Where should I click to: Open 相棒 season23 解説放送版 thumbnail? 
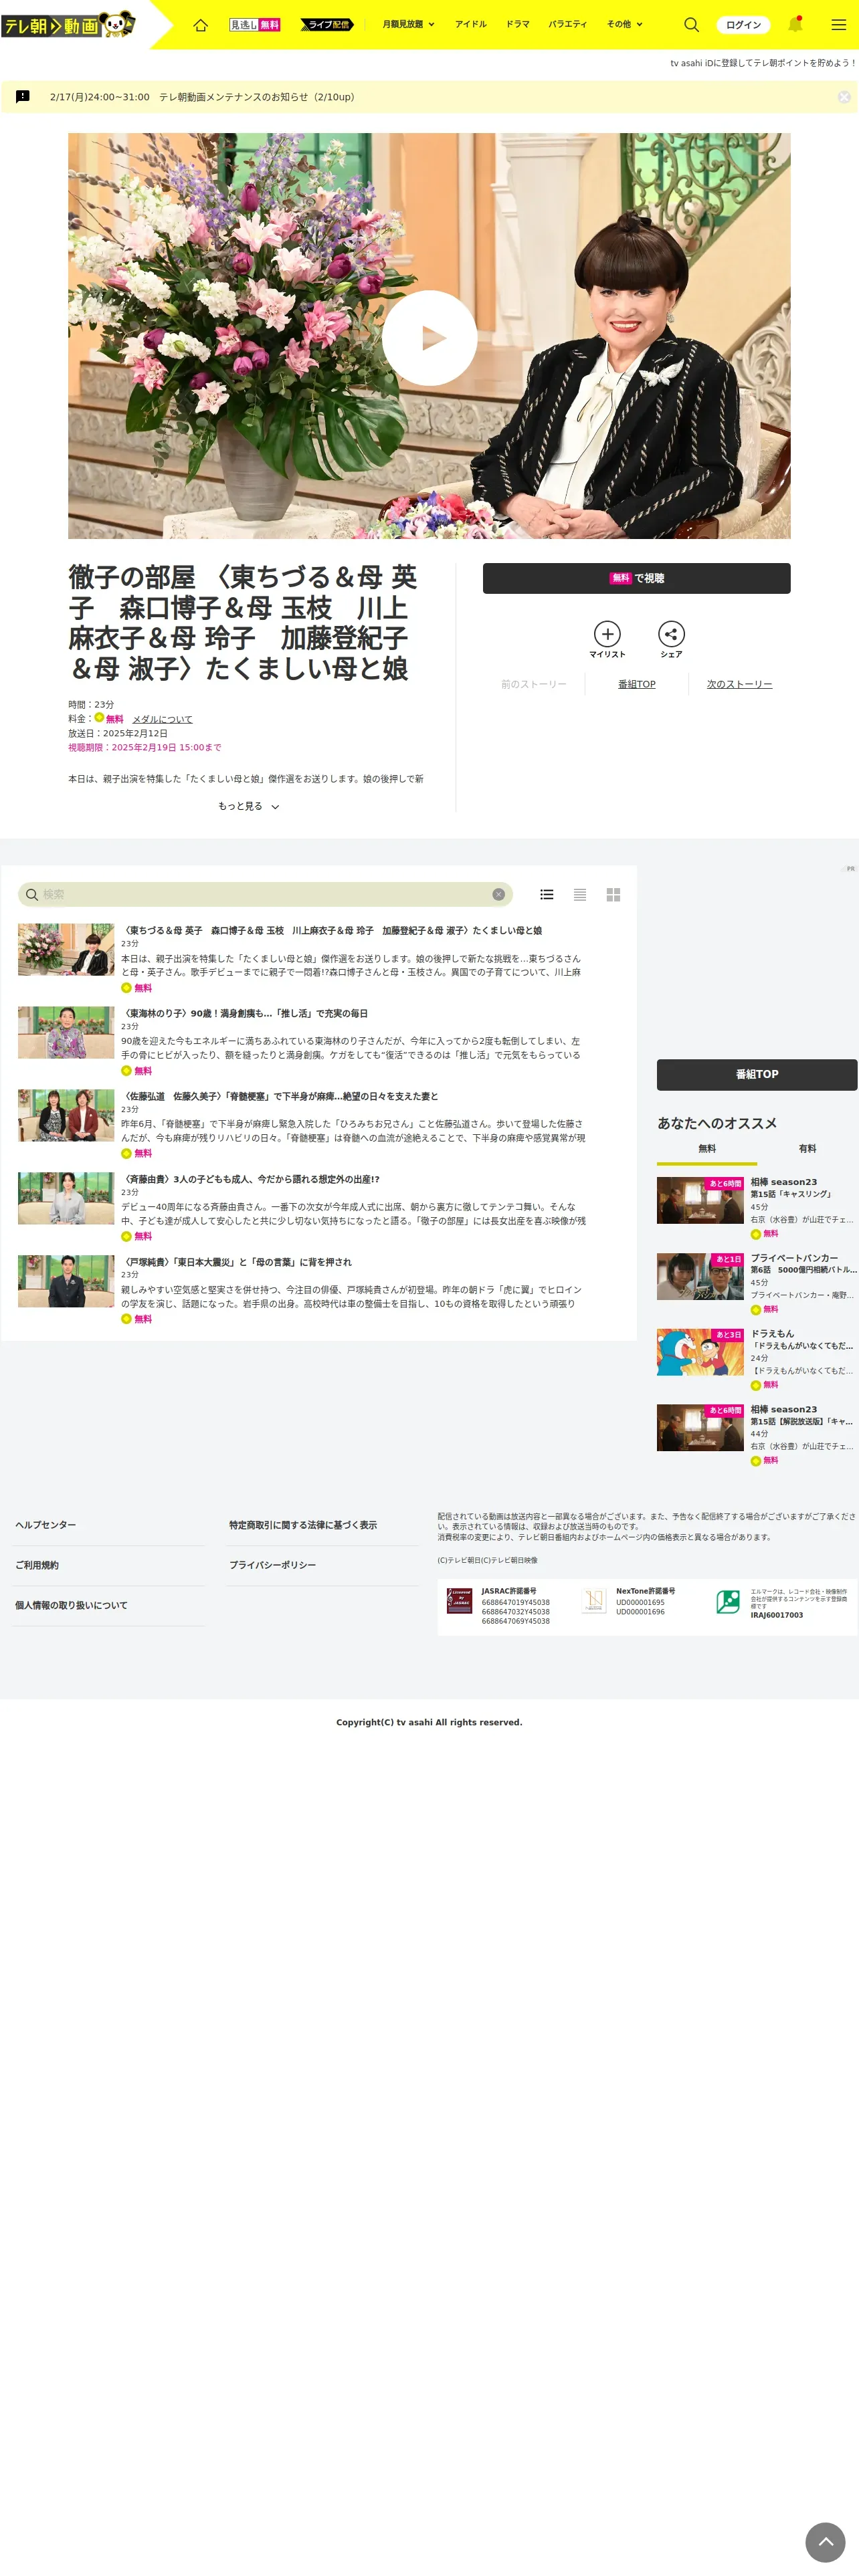(700, 1427)
